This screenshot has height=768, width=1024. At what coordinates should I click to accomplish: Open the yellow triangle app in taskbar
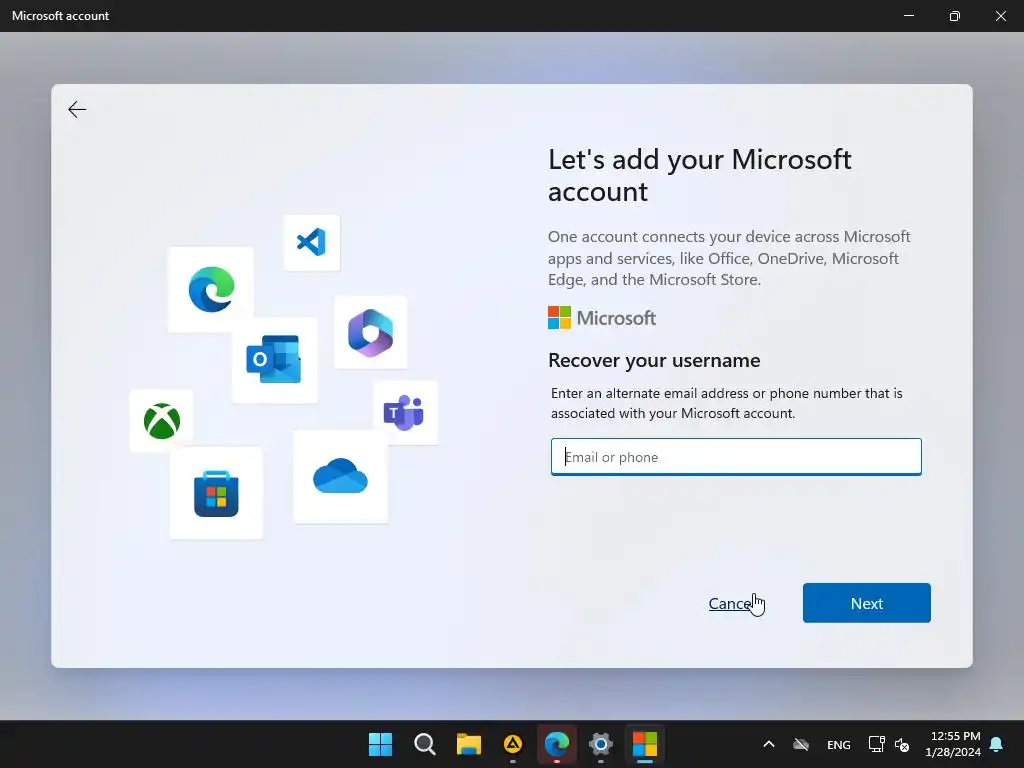pos(513,744)
